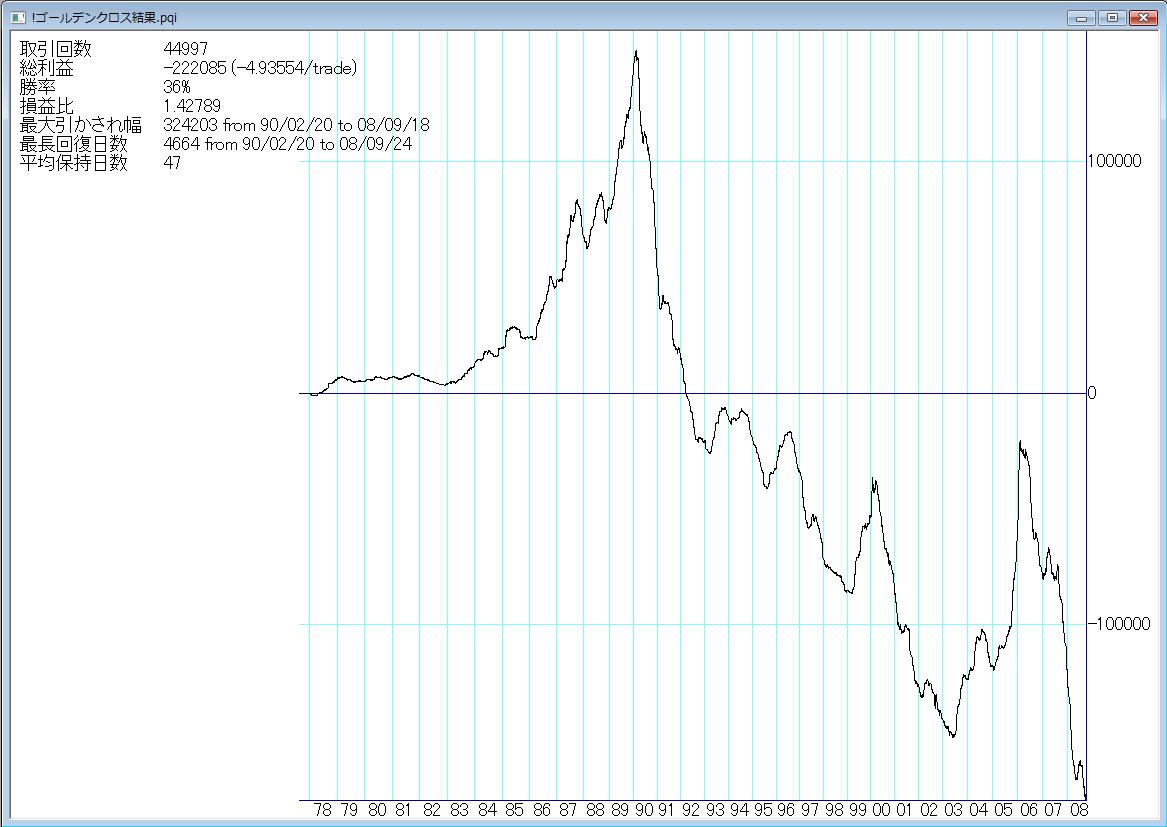This screenshot has height=827, width=1167.
Task: Click the 0 label on the y-axis
Action: 1092,393
